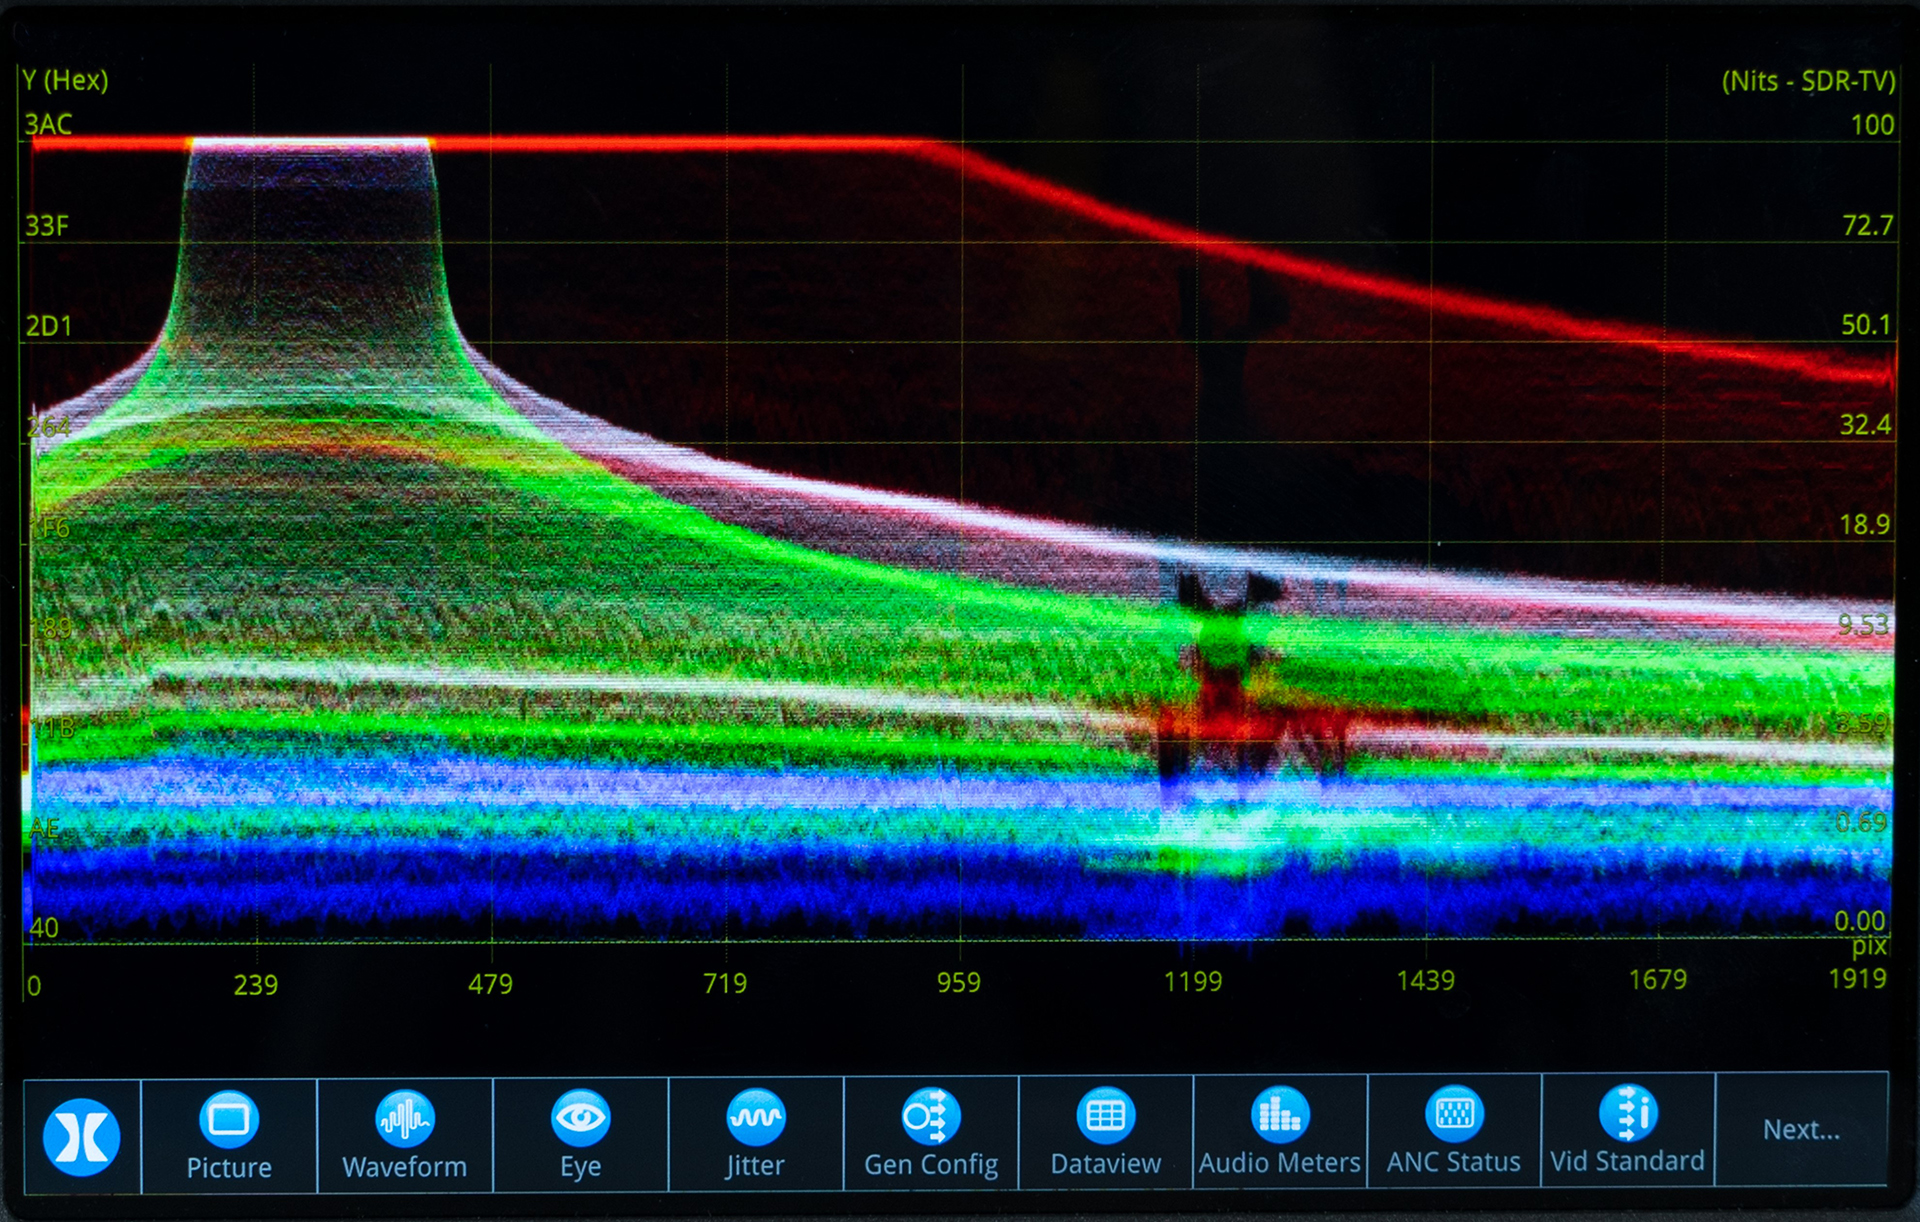
Task: Open the Vid Standard info icon
Action: point(1627,1113)
